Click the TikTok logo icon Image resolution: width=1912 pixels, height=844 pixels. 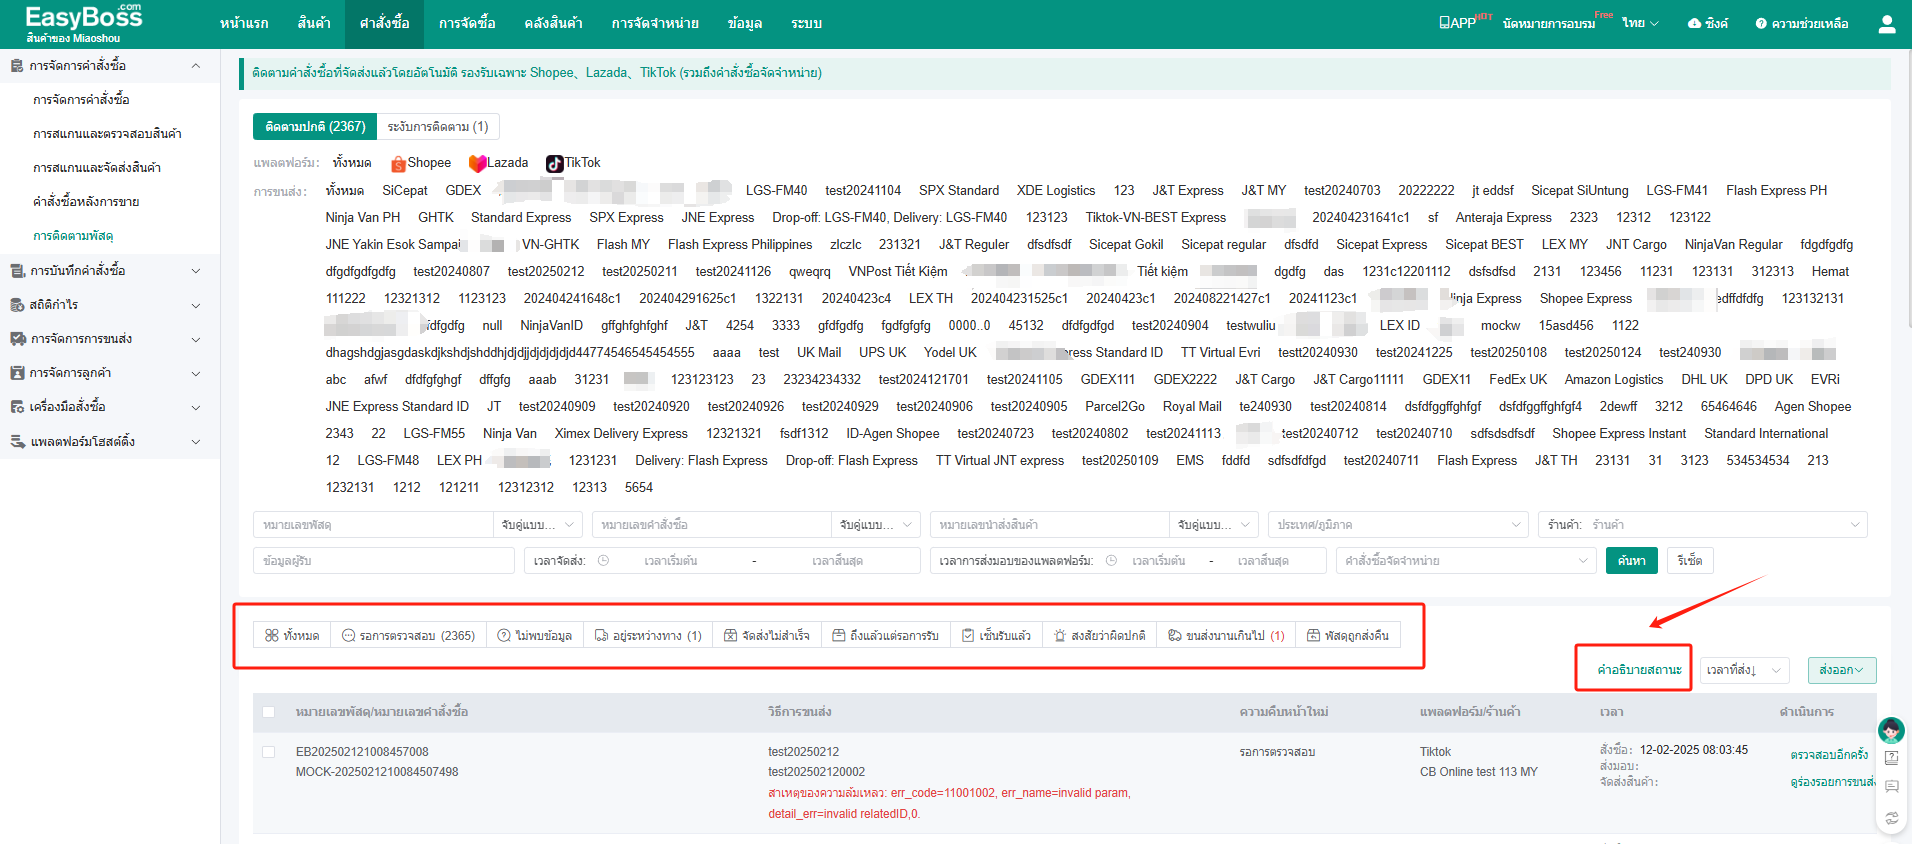tap(554, 163)
